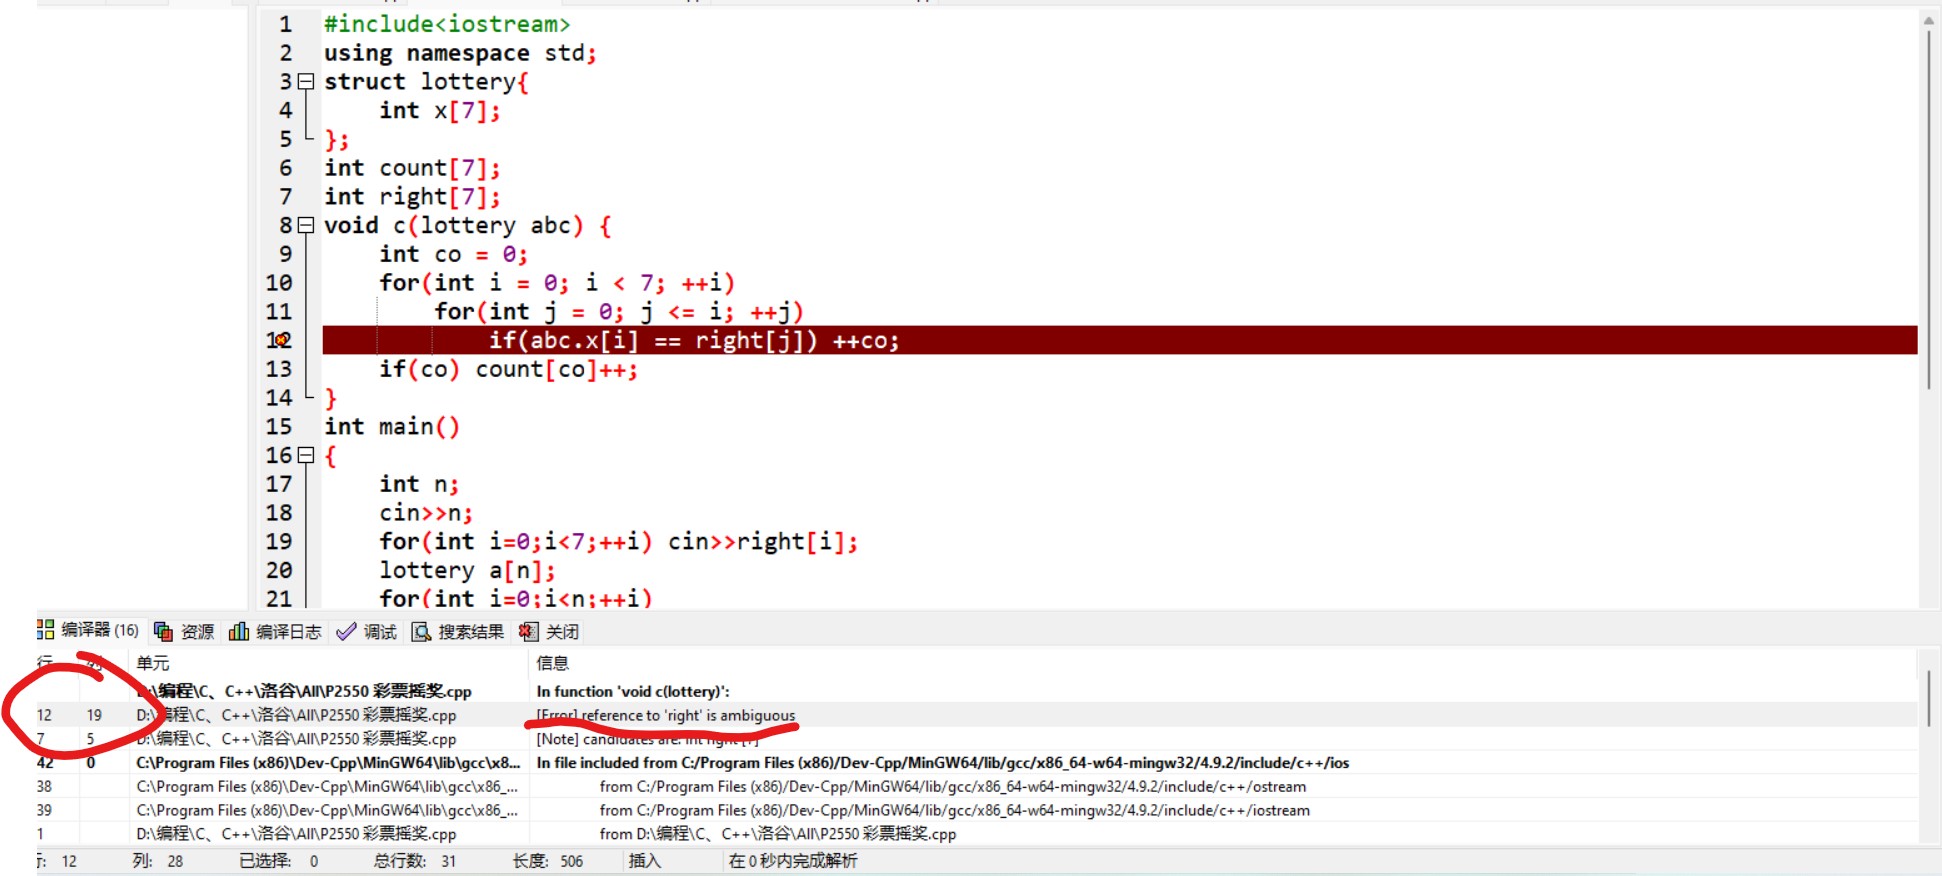Click the red X icon of 关闭
The height and width of the screenshot is (876, 1942).
pos(528,632)
